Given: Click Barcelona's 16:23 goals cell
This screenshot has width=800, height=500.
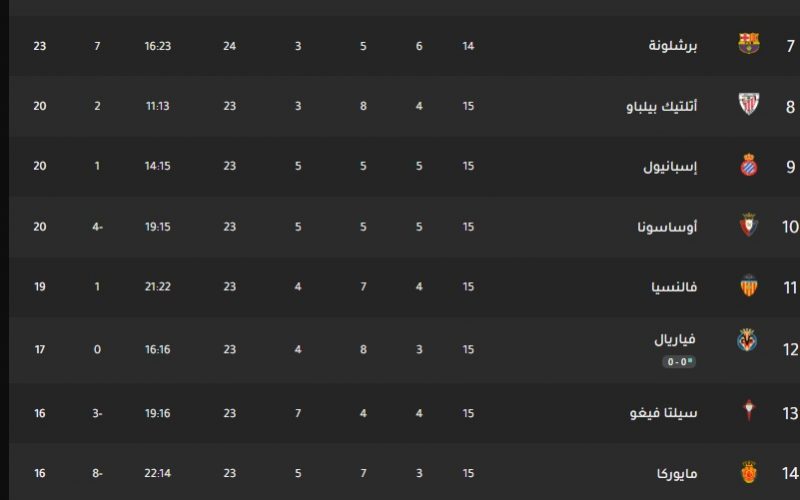Looking at the screenshot, I should pos(158,46).
